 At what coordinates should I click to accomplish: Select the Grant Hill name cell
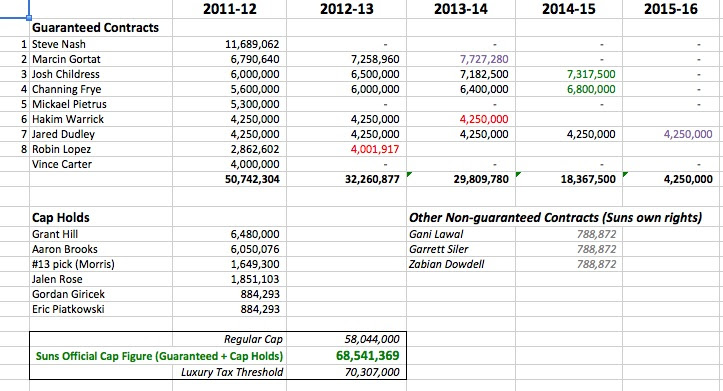point(101,234)
